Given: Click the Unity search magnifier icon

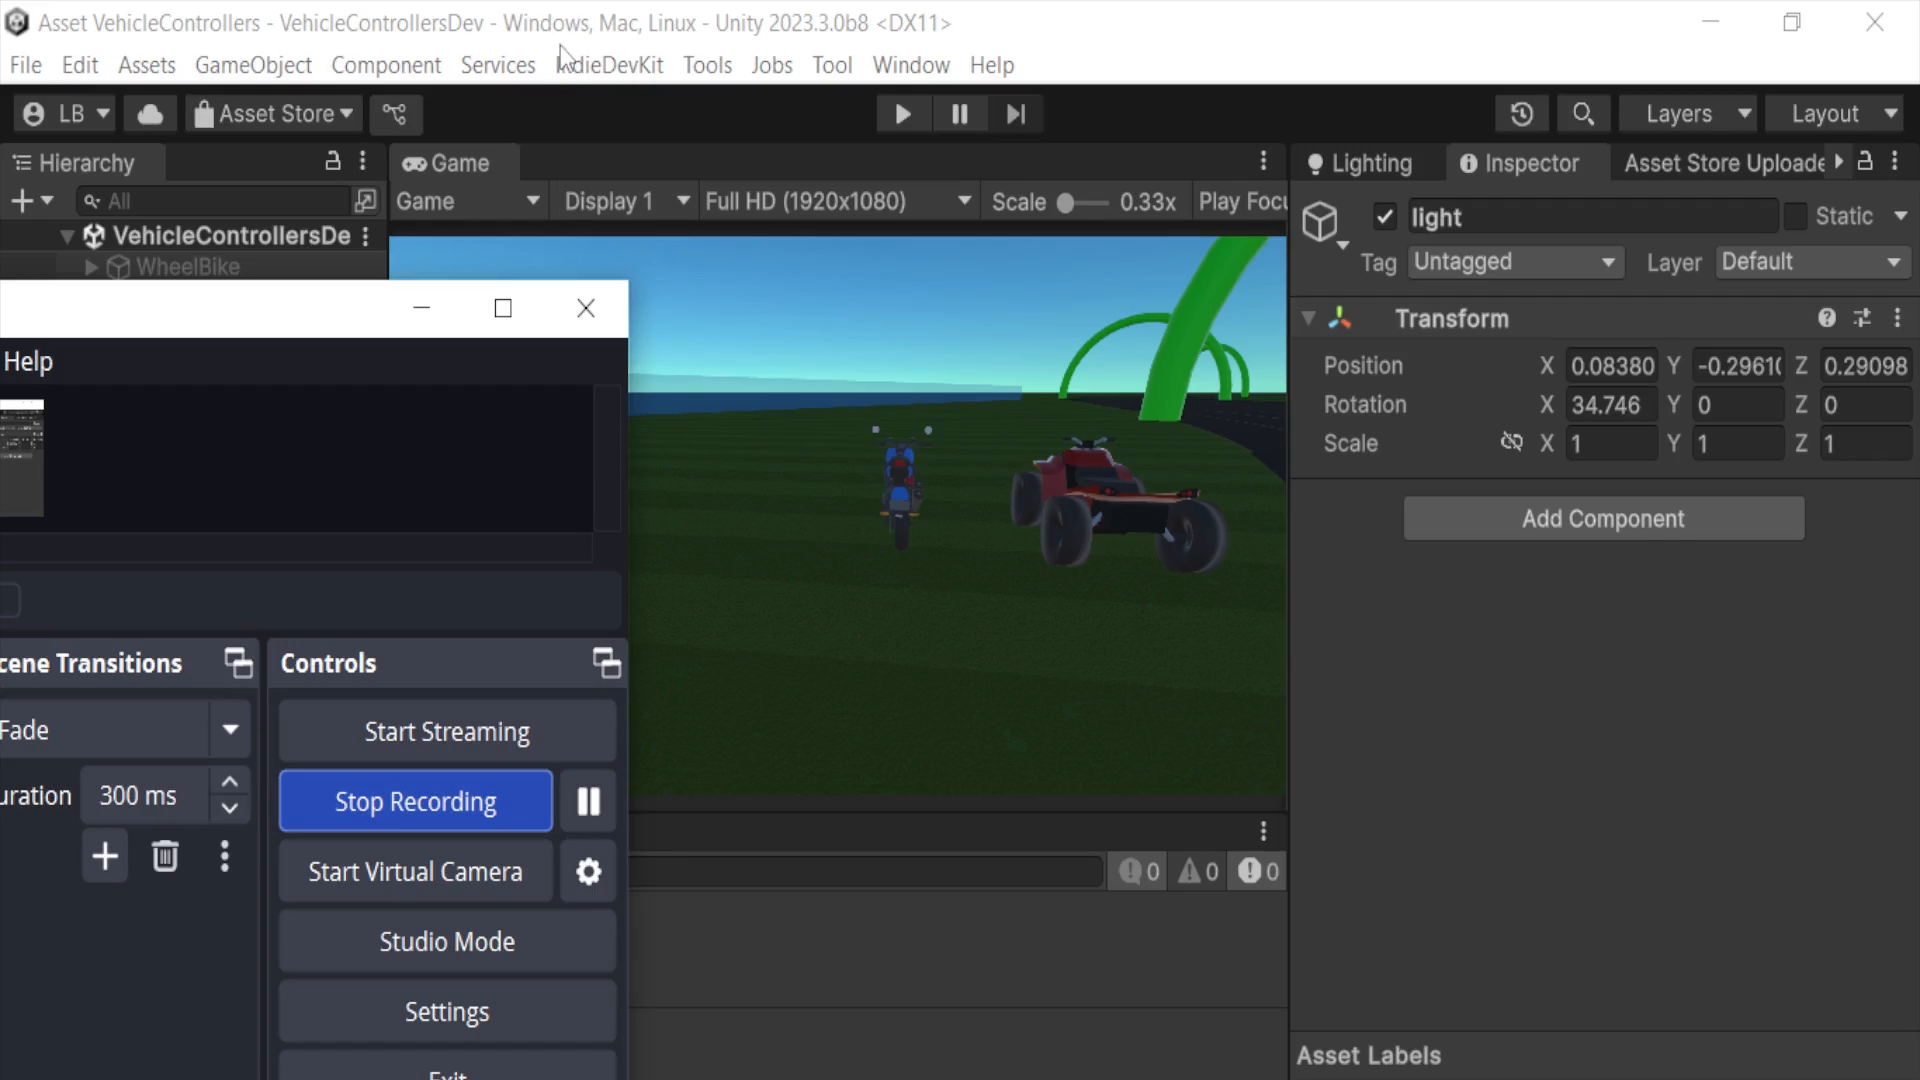Looking at the screenshot, I should [1583, 114].
